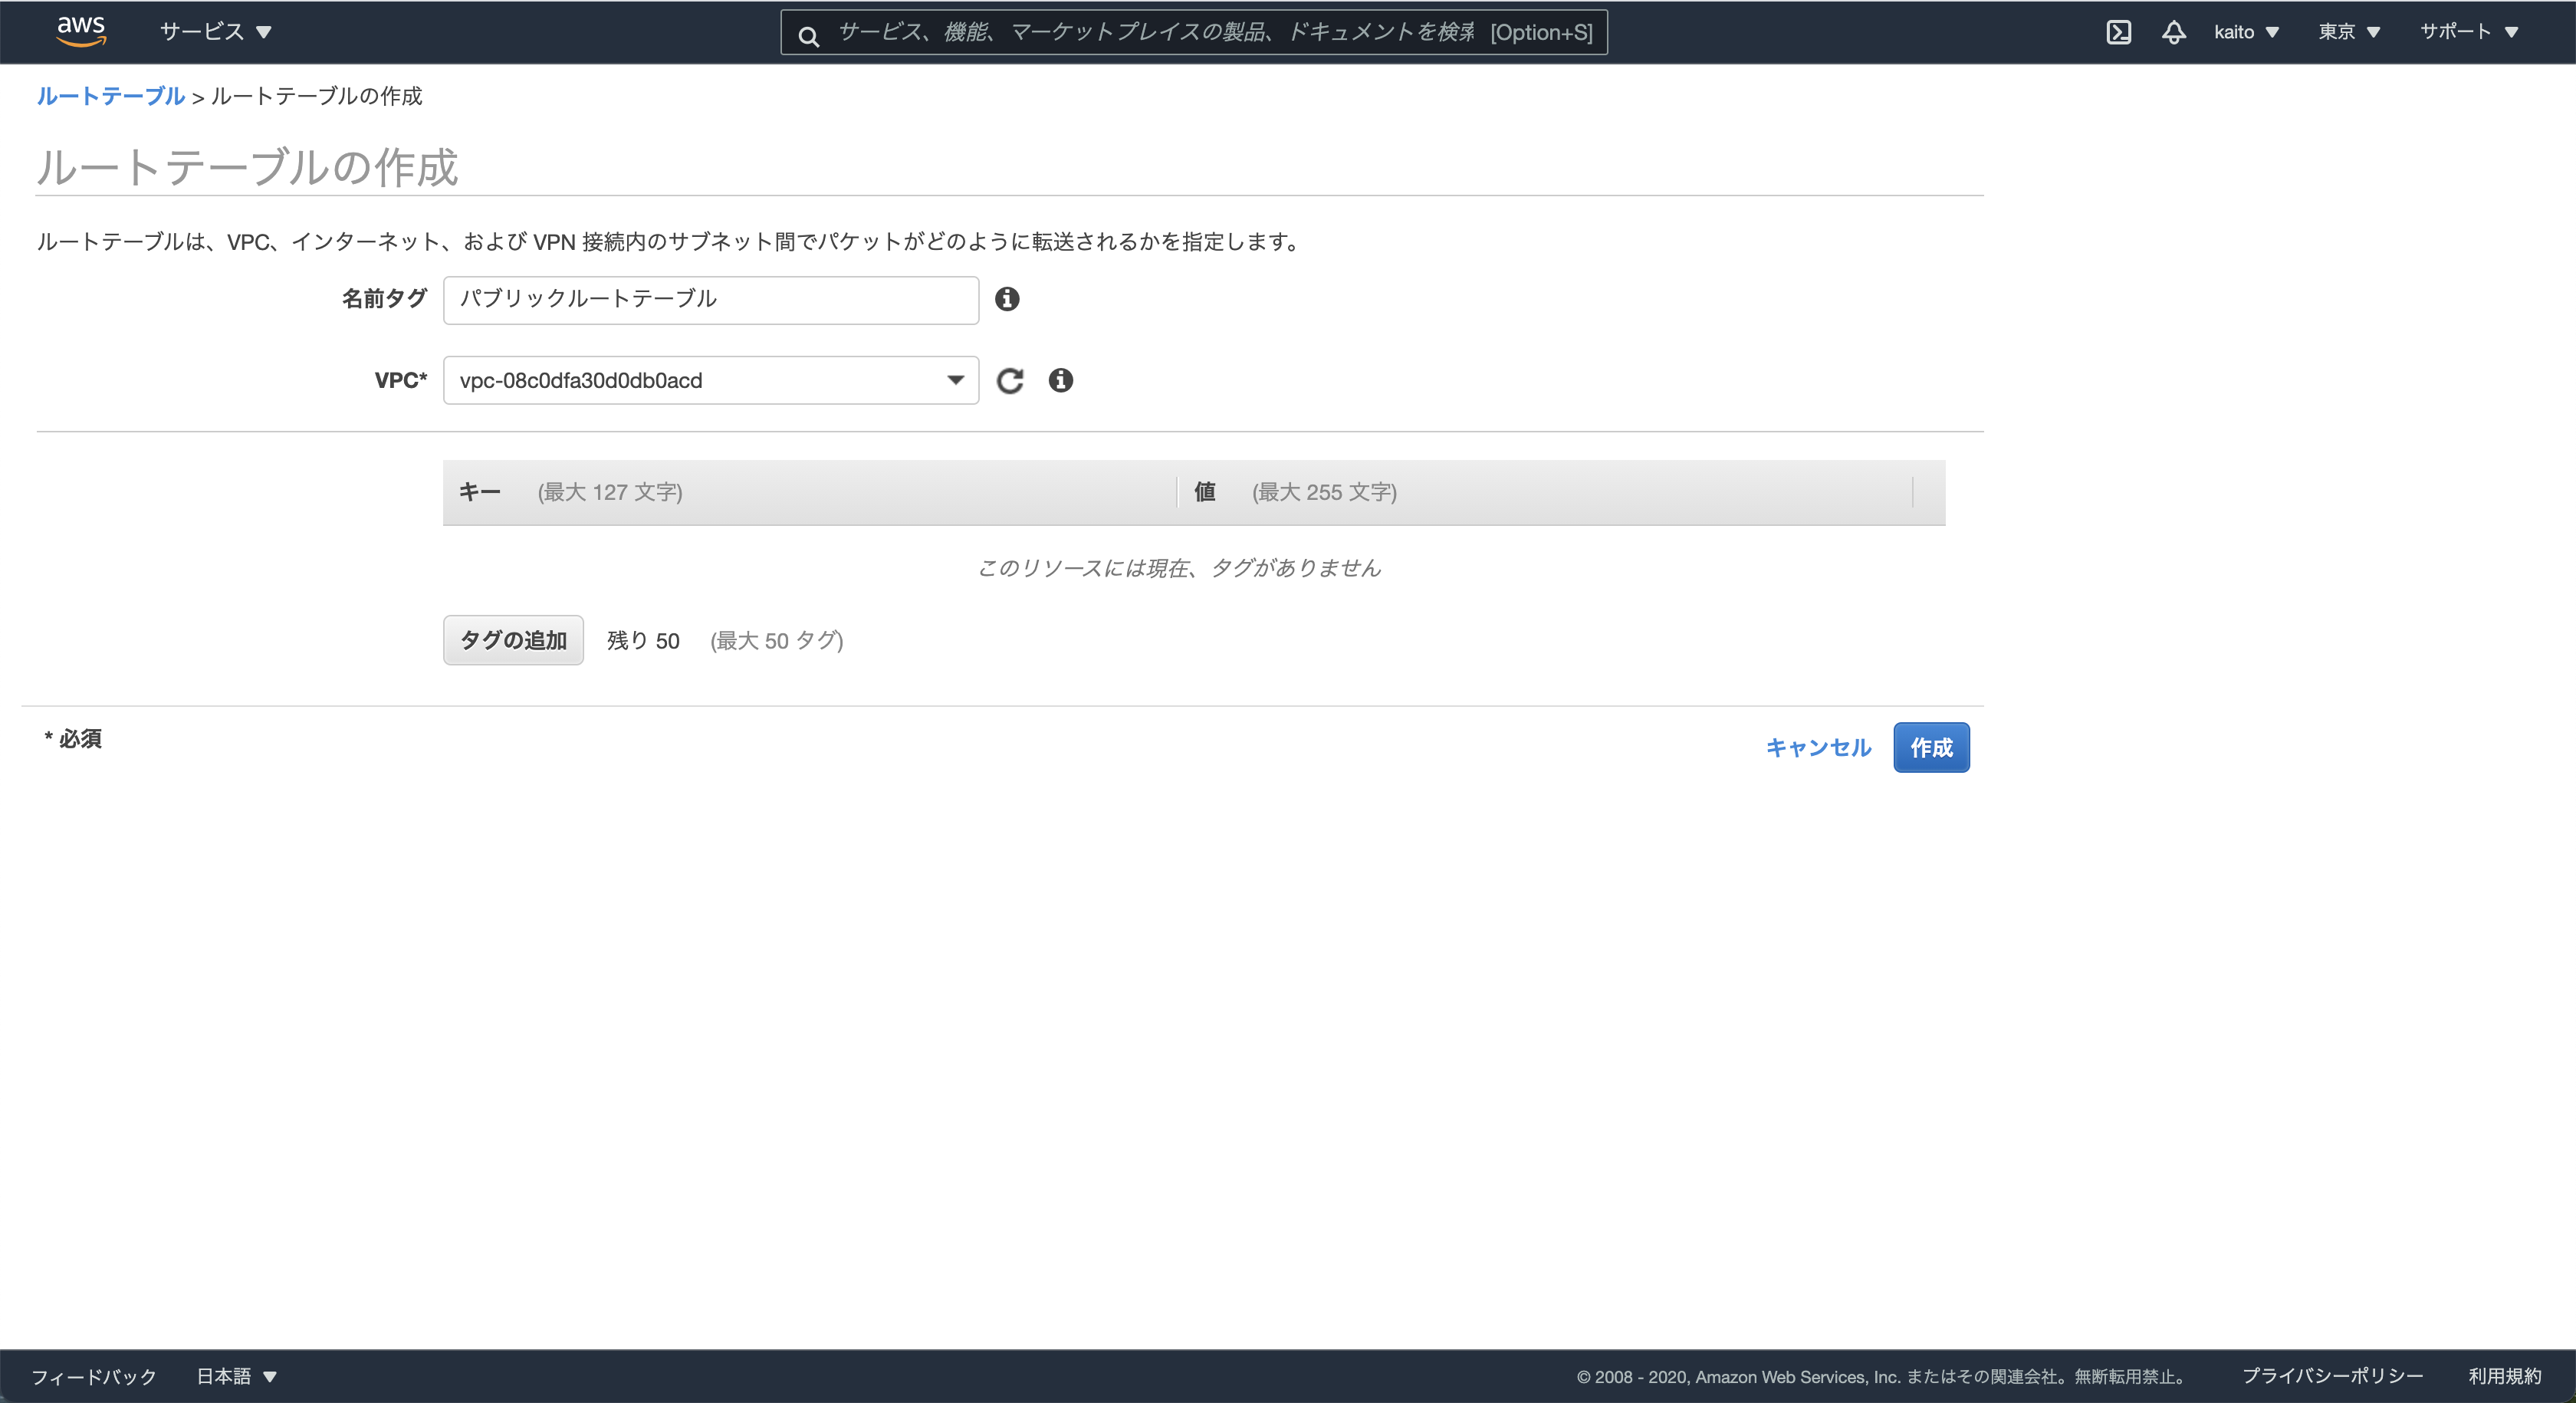Click the search magnifier icon
The width and height of the screenshot is (2576, 1403).
809,36
